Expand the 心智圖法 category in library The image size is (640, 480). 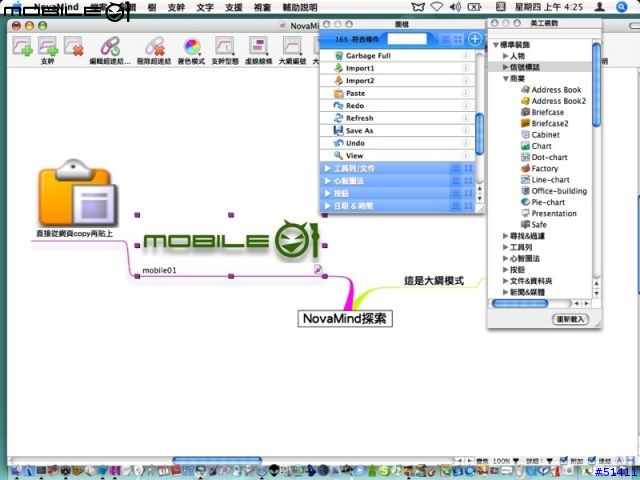point(327,181)
